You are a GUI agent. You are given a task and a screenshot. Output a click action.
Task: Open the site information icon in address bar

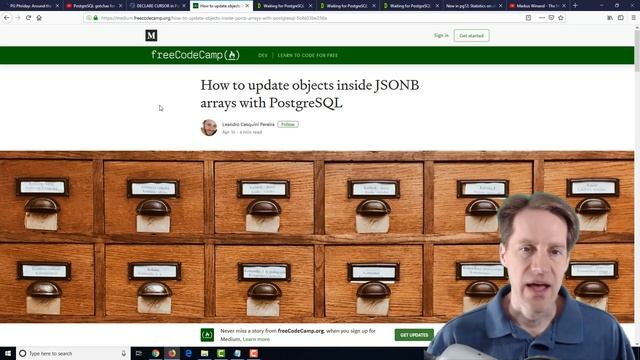coord(89,18)
